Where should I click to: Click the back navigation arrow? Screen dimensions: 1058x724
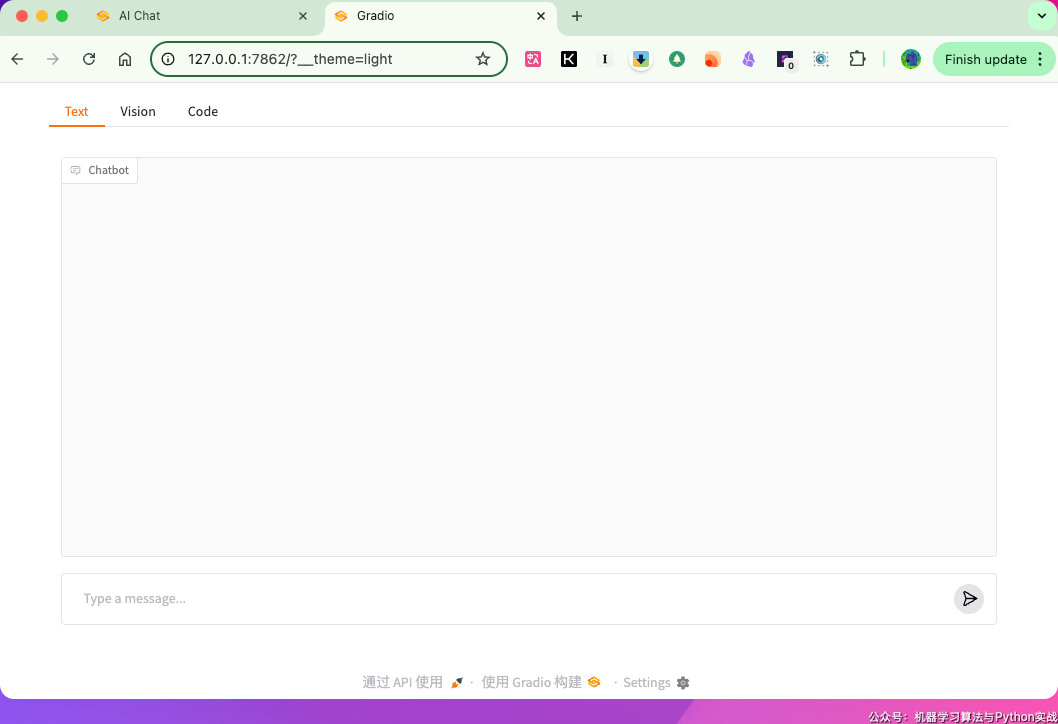click(x=18, y=59)
